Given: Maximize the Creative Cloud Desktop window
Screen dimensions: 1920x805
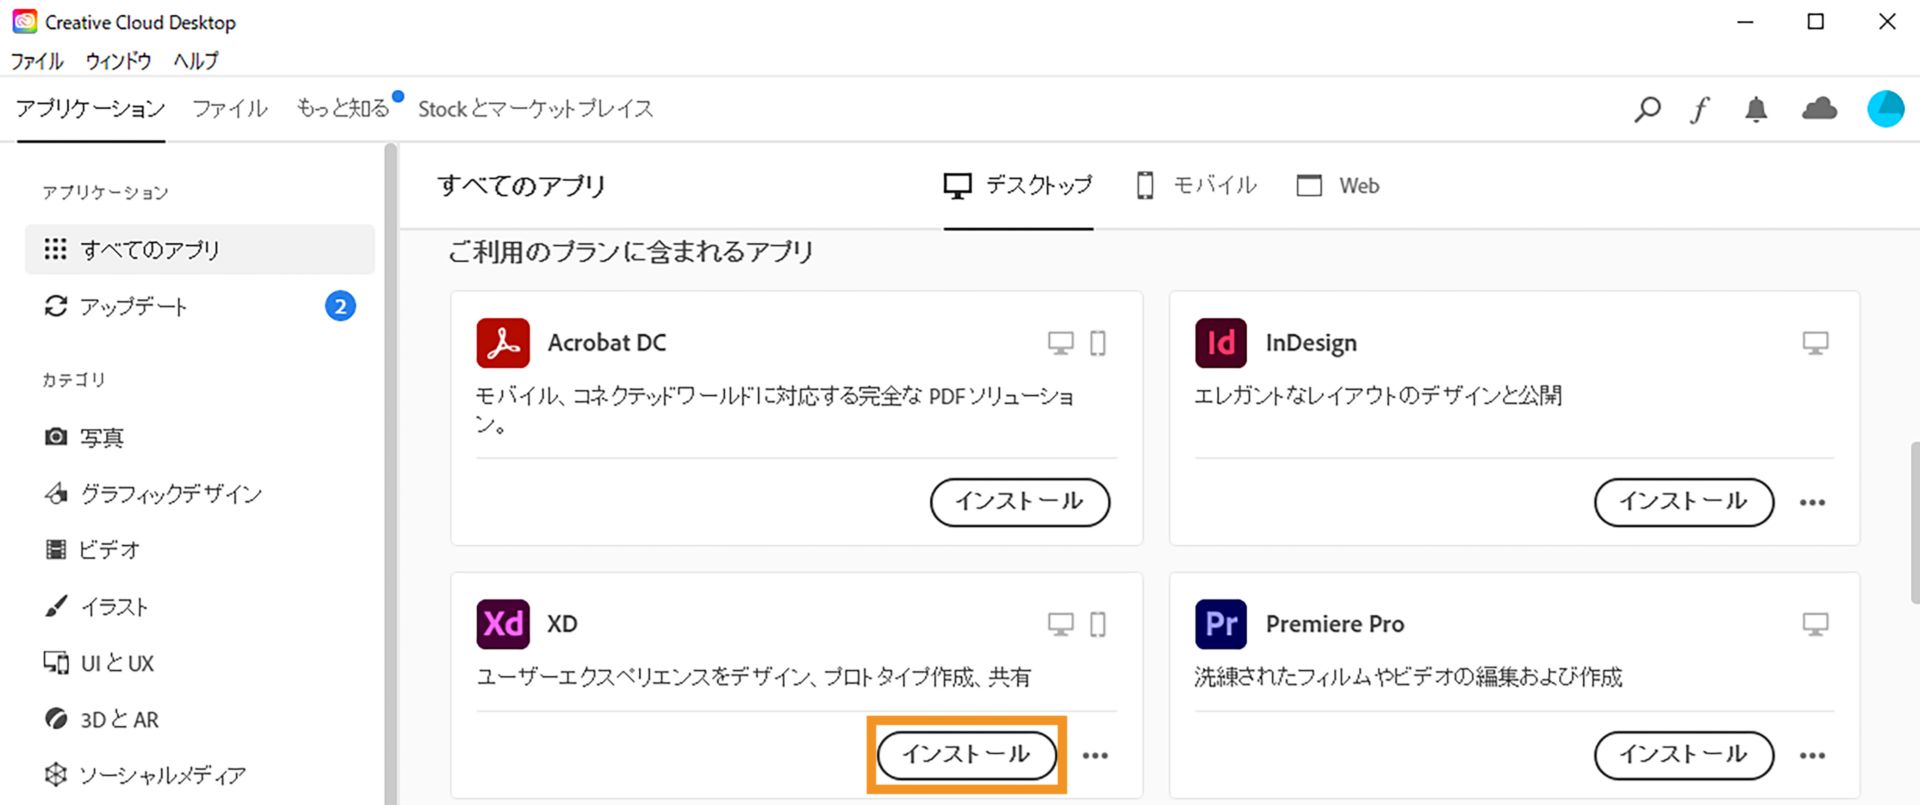Looking at the screenshot, I should point(1816,21).
